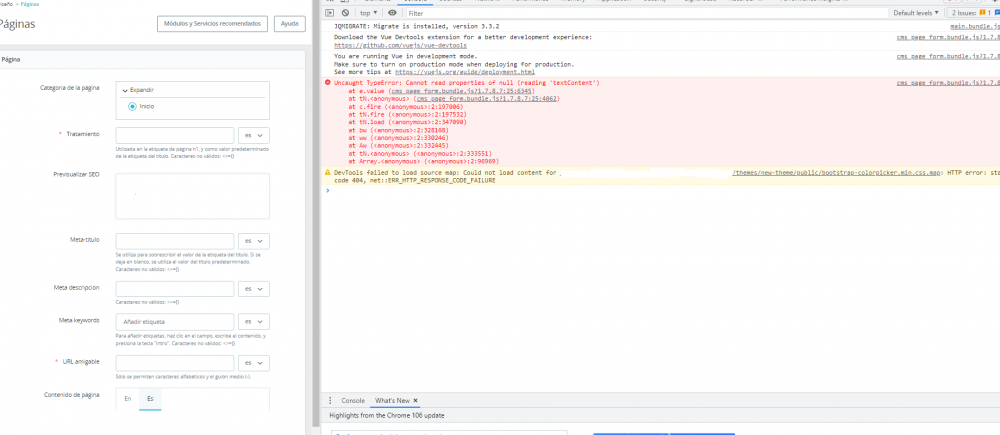
Task: Click the JQMIGRATE Migrate is installed message
Action: tap(416, 27)
